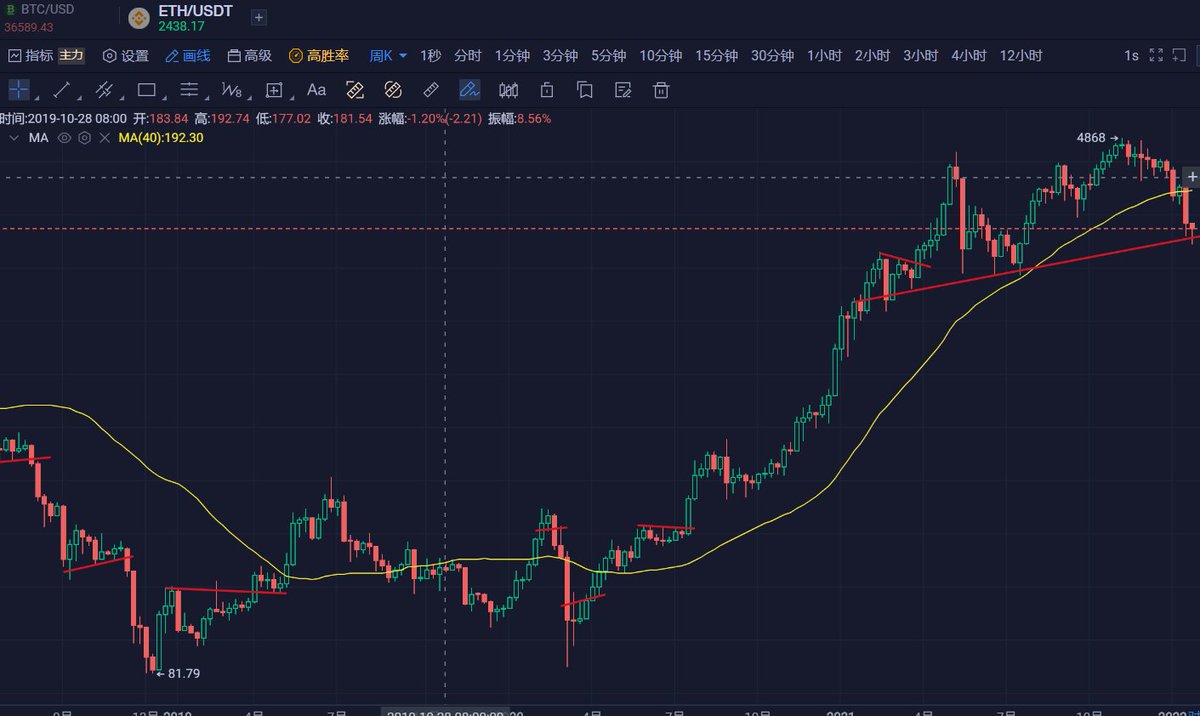Image resolution: width=1200 pixels, height=716 pixels.
Task: Select the 30分钟 interval
Action: pos(772,56)
